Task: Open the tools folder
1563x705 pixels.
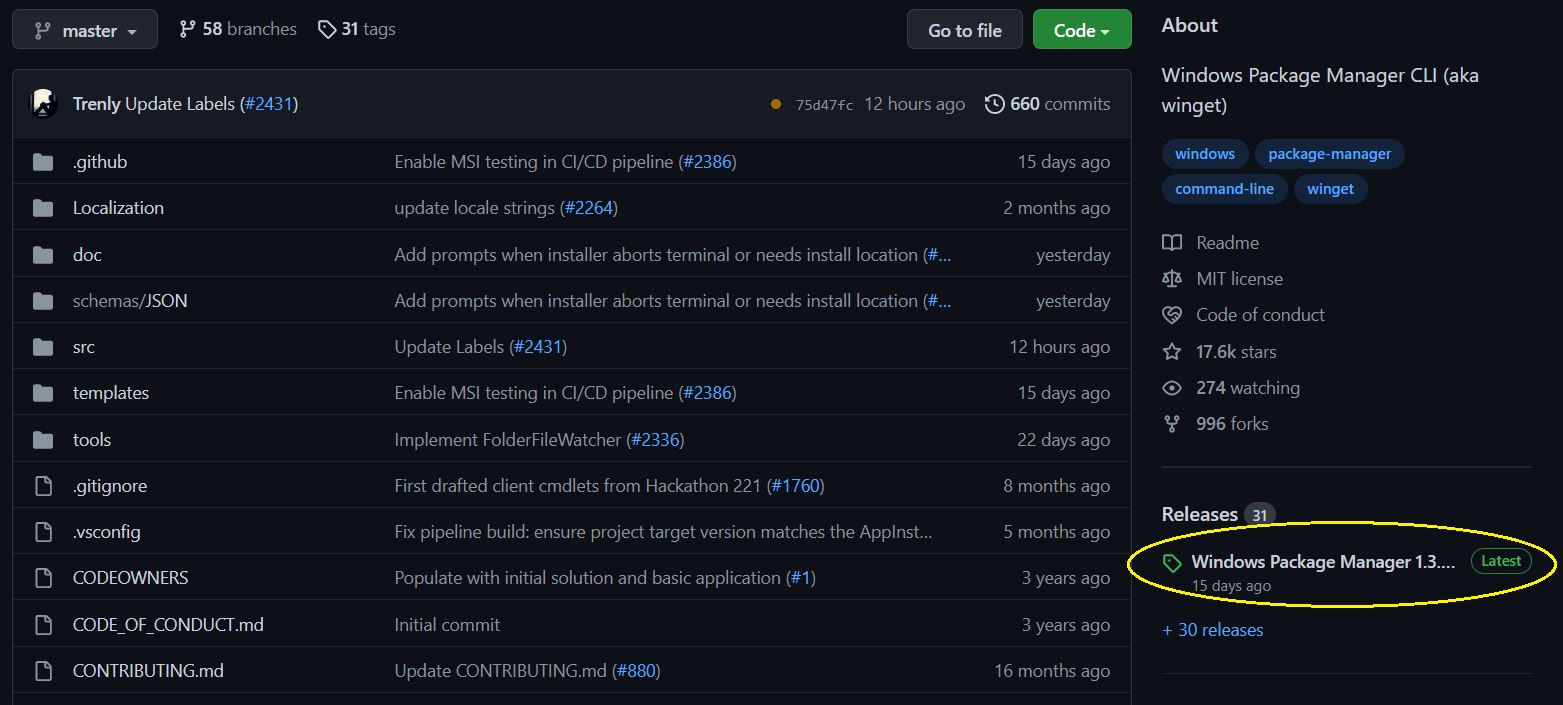Action: [92, 440]
